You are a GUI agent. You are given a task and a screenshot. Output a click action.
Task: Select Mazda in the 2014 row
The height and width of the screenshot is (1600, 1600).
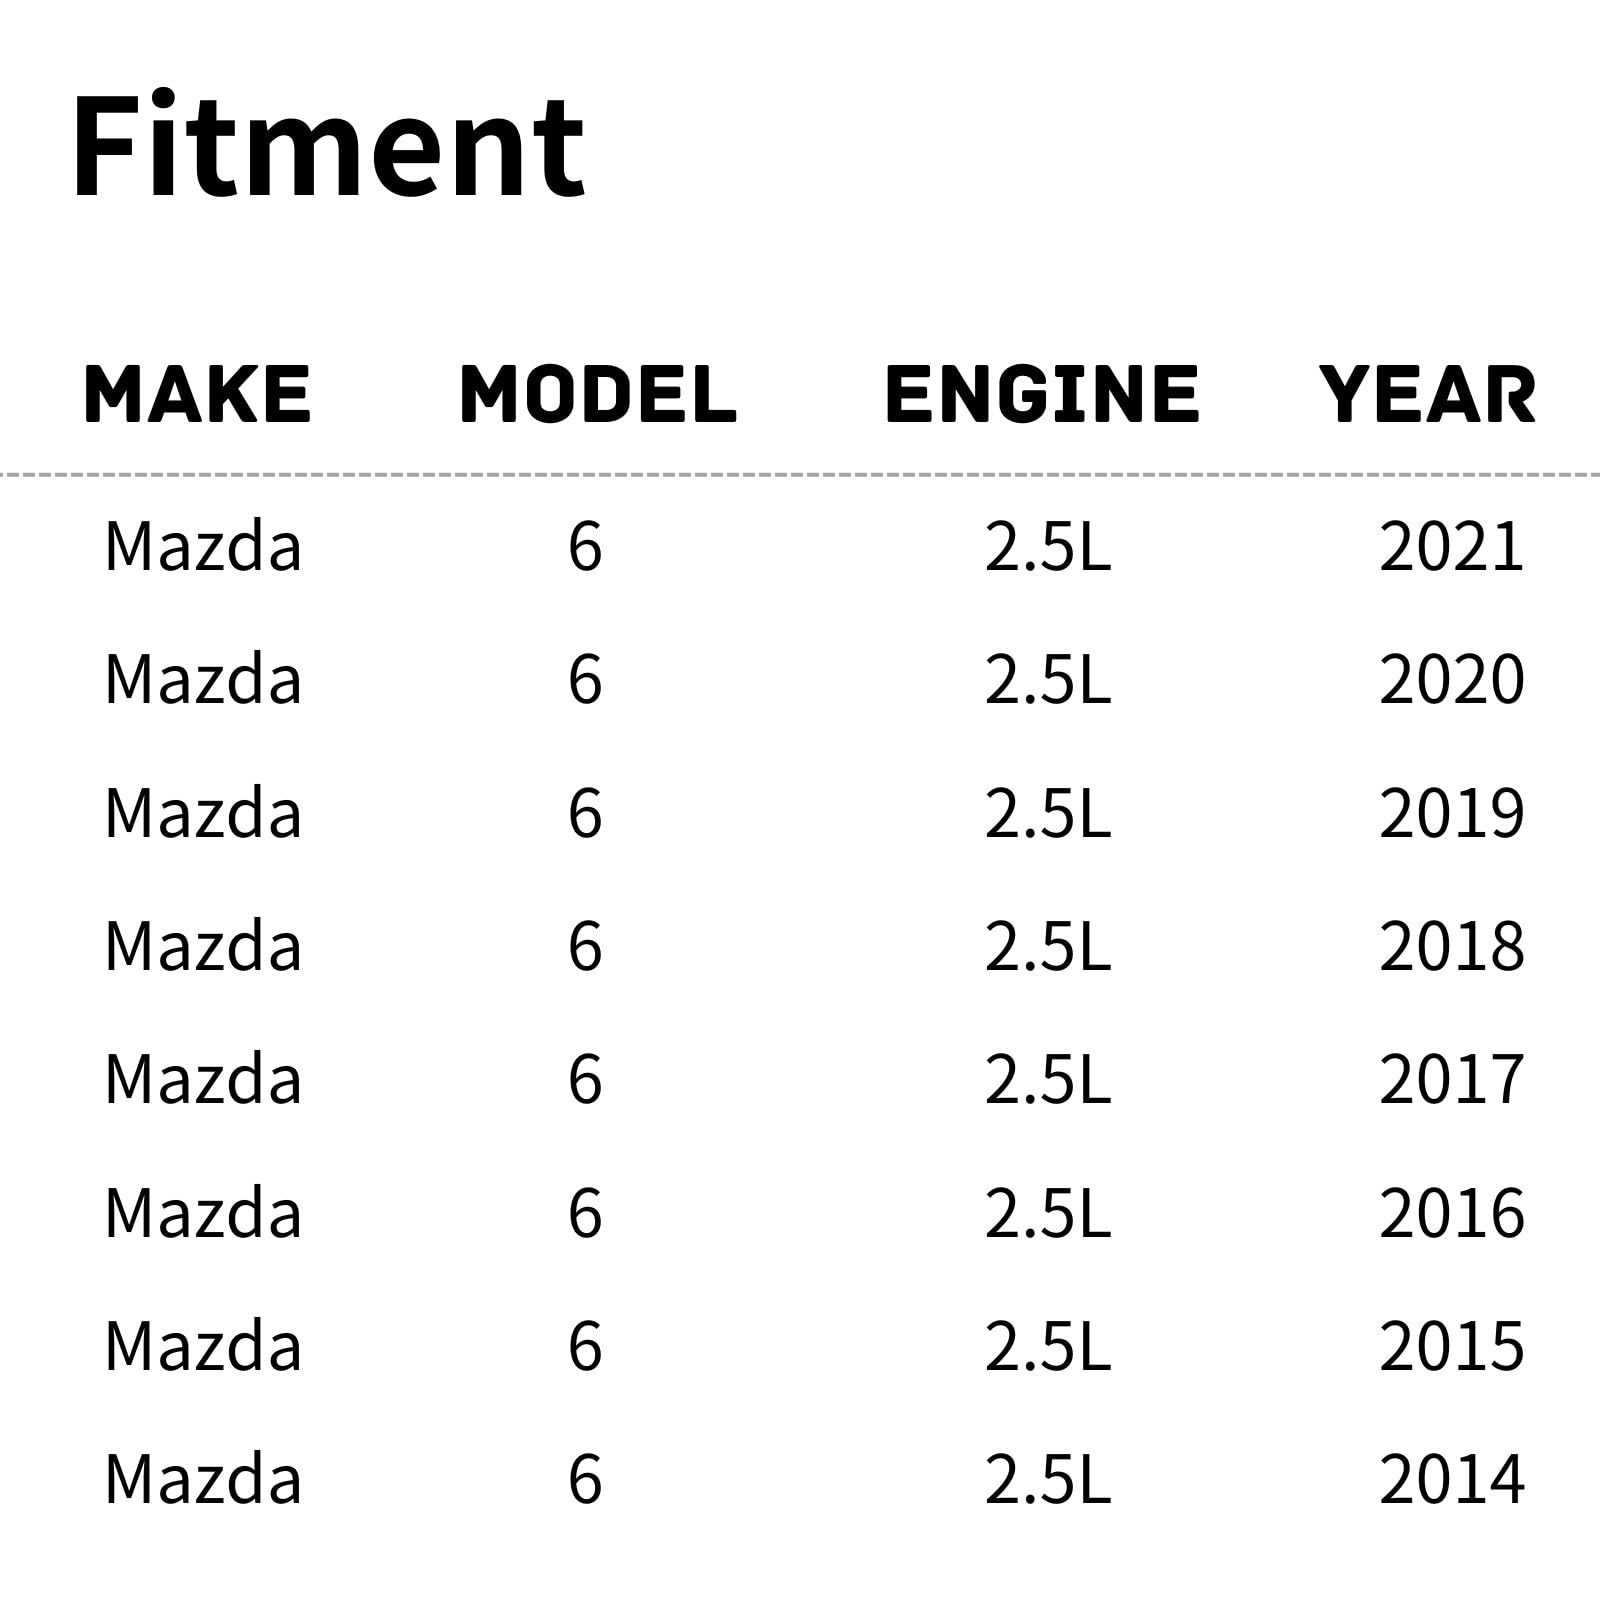[x=203, y=1479]
